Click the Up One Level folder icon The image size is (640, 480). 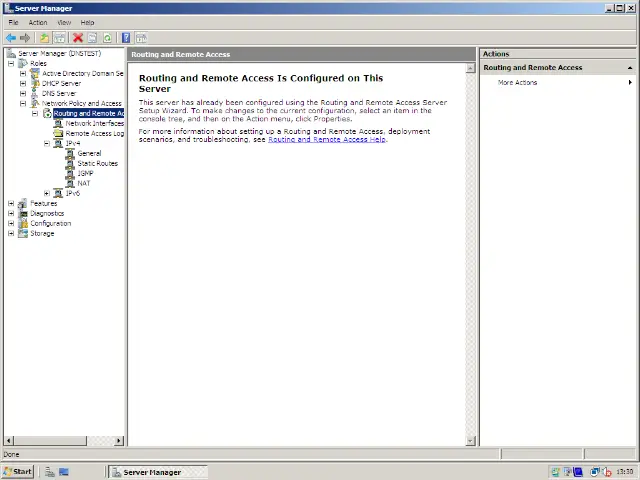click(x=44, y=38)
